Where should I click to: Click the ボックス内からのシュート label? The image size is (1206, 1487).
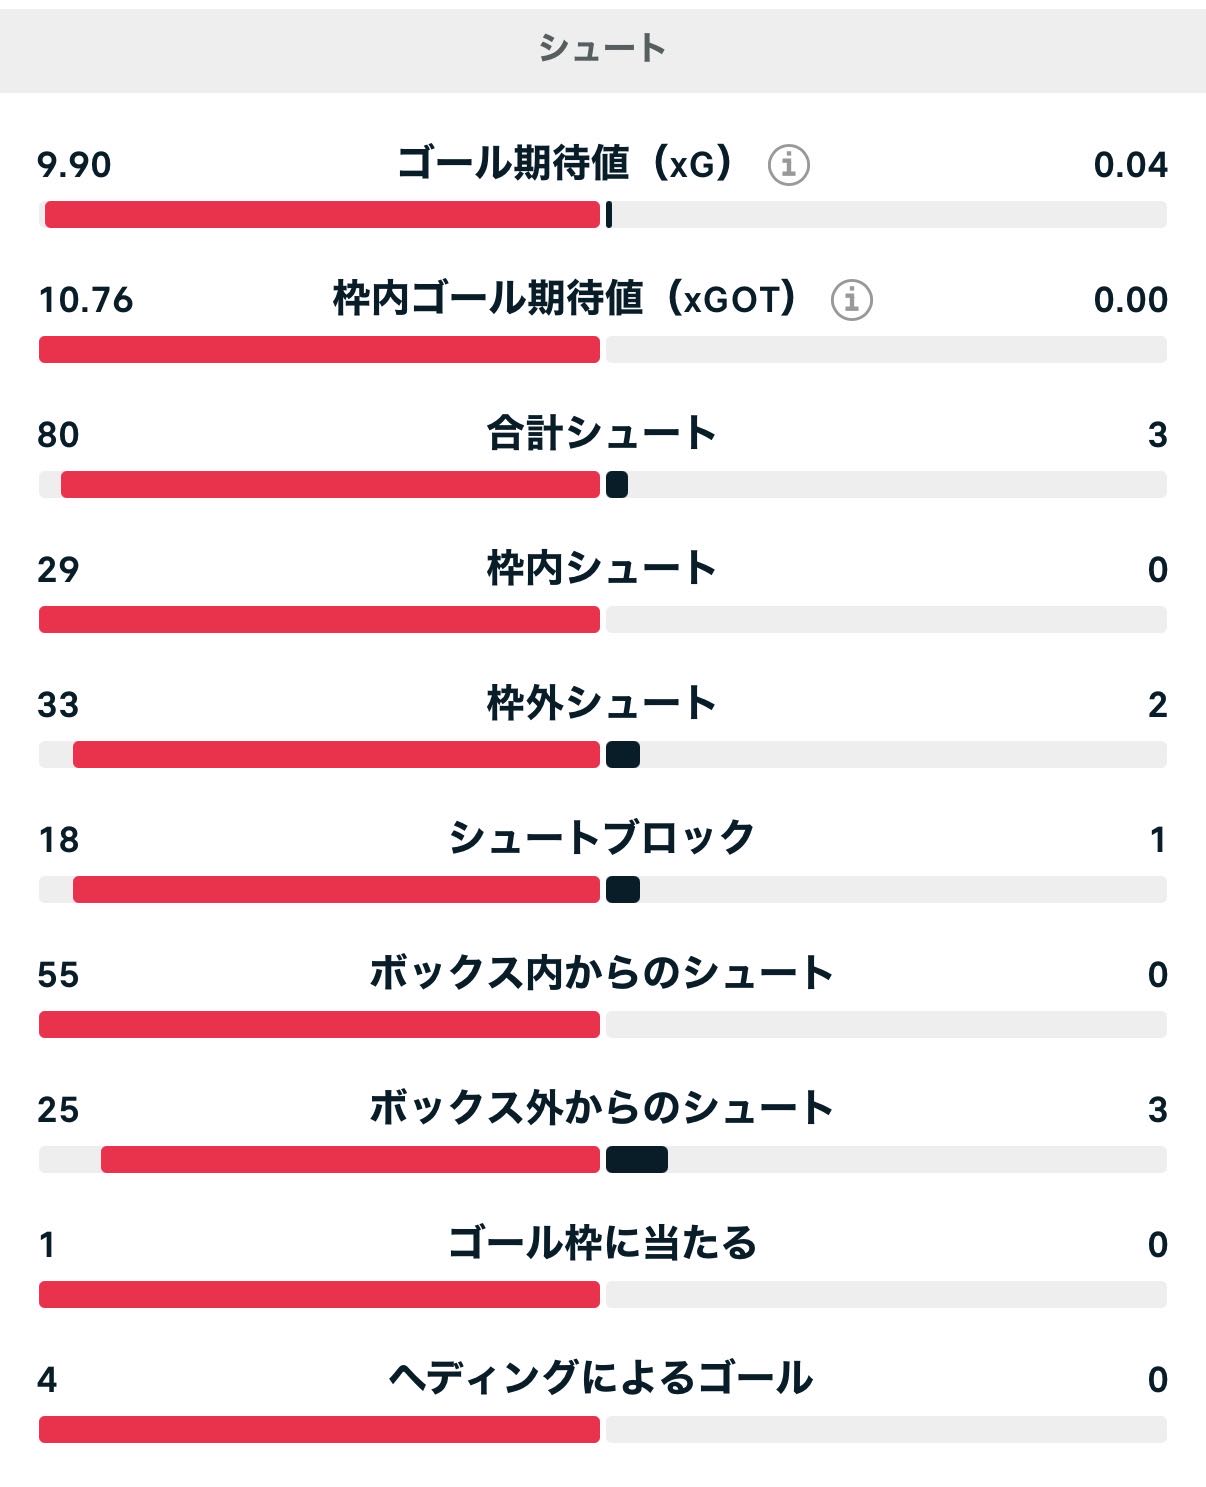(x=602, y=973)
